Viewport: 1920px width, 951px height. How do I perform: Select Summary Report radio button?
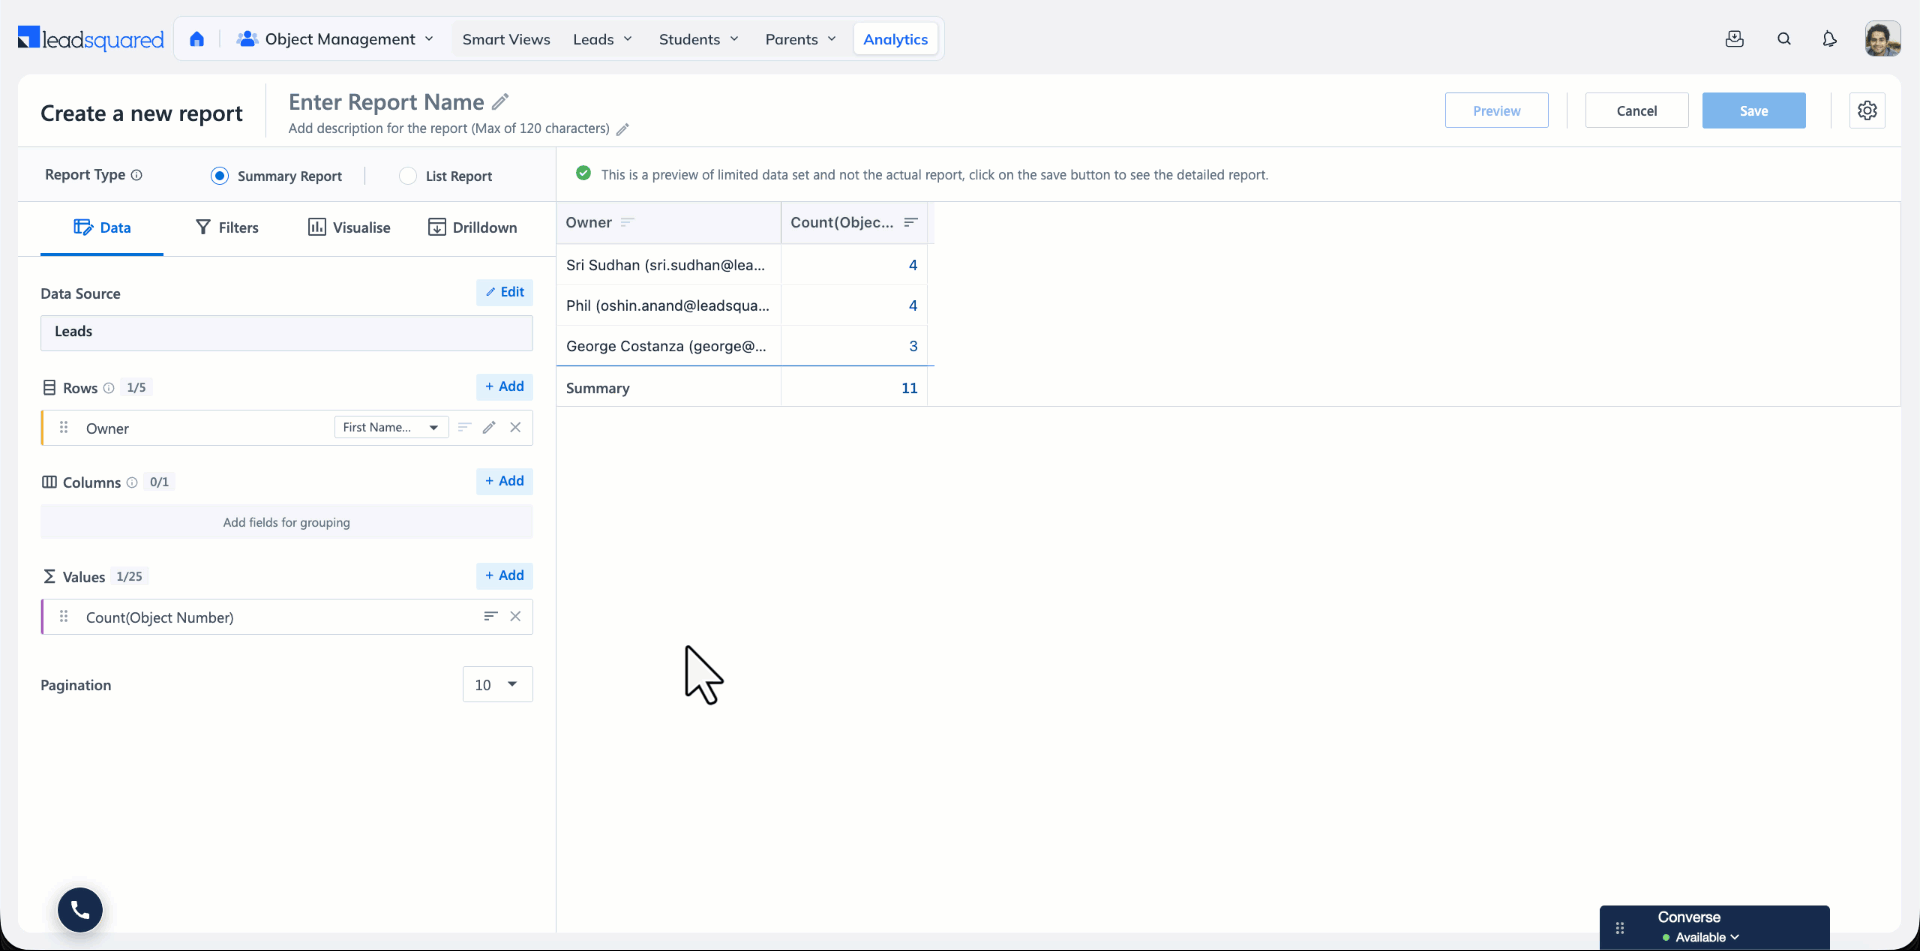[220, 176]
